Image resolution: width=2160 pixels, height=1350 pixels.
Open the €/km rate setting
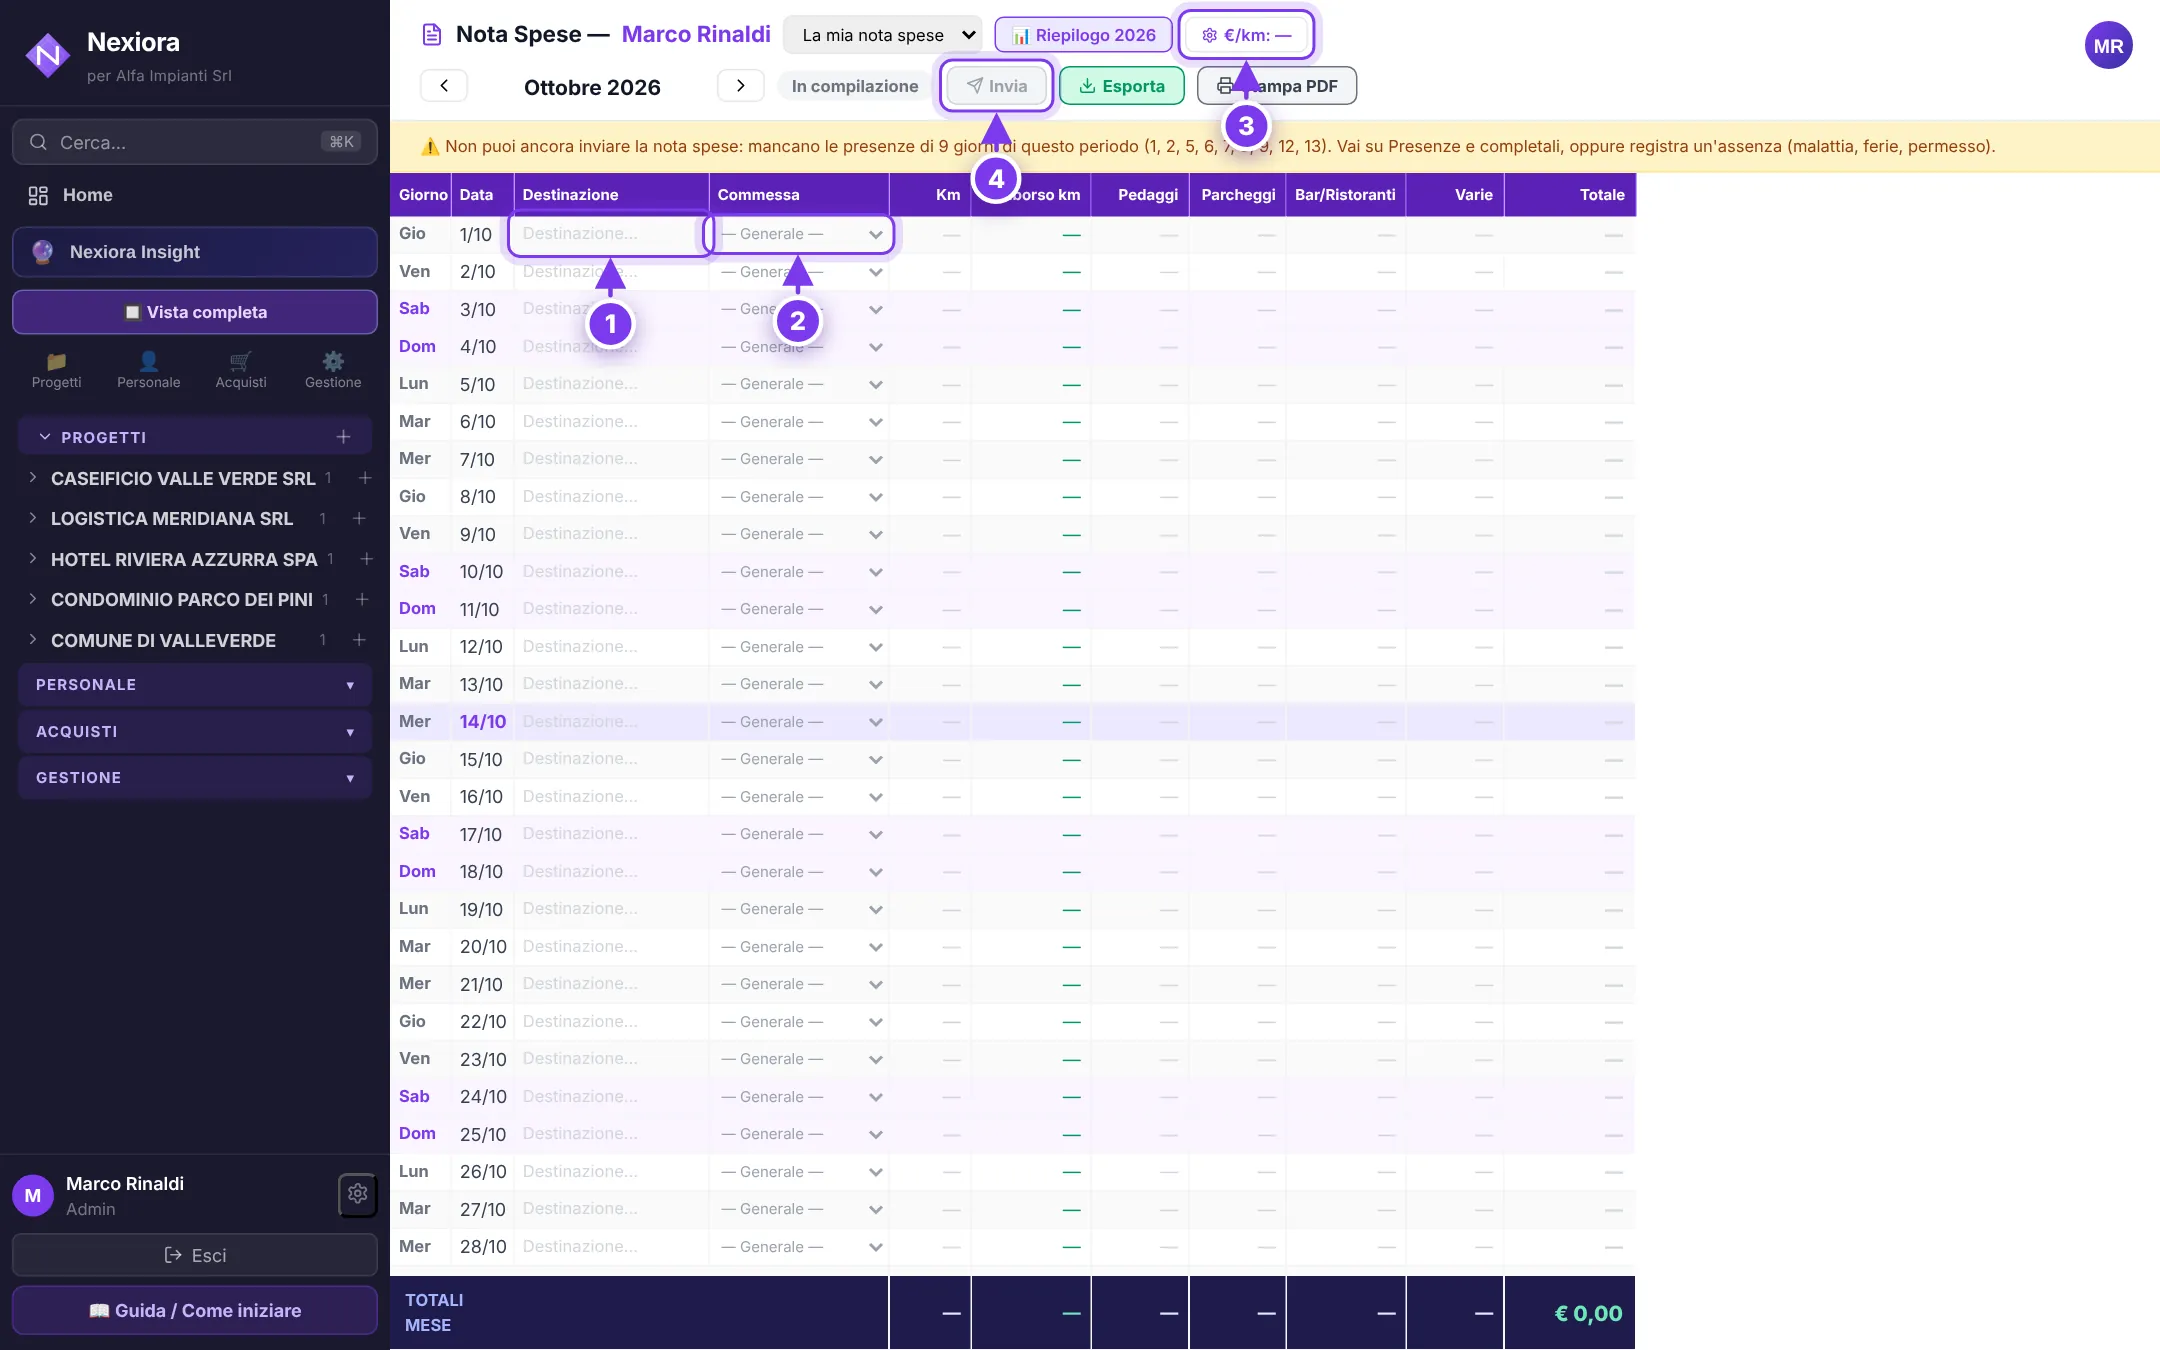1246,35
